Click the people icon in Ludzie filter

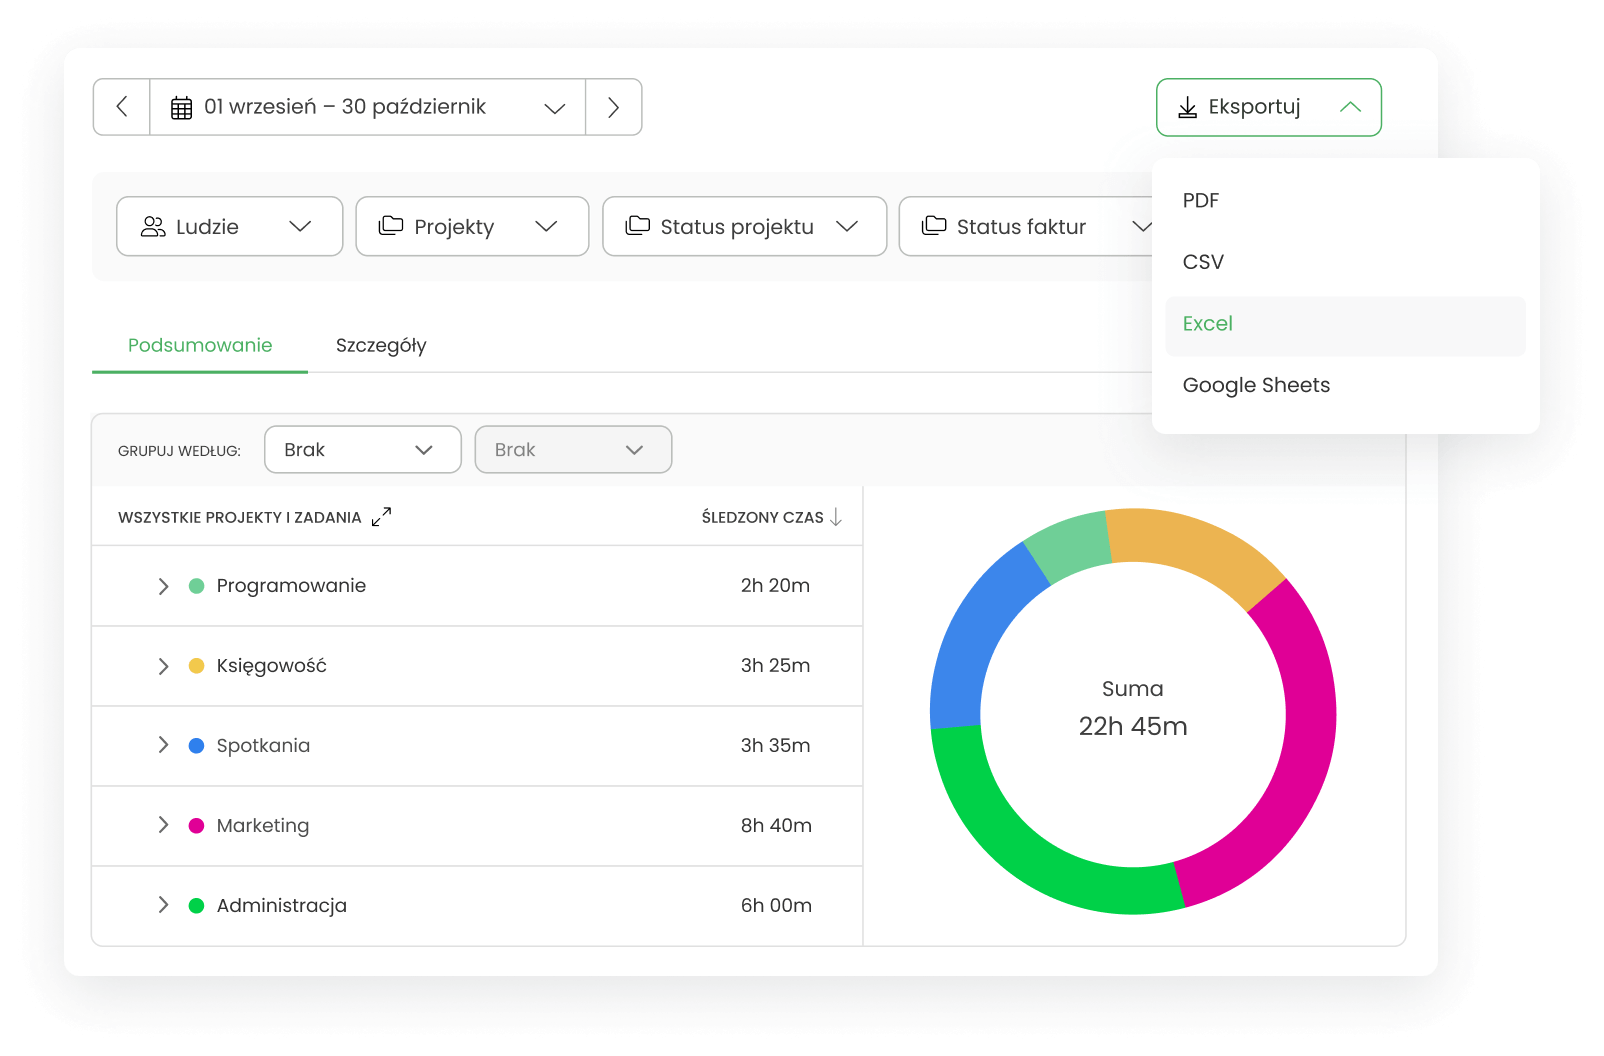click(x=153, y=227)
